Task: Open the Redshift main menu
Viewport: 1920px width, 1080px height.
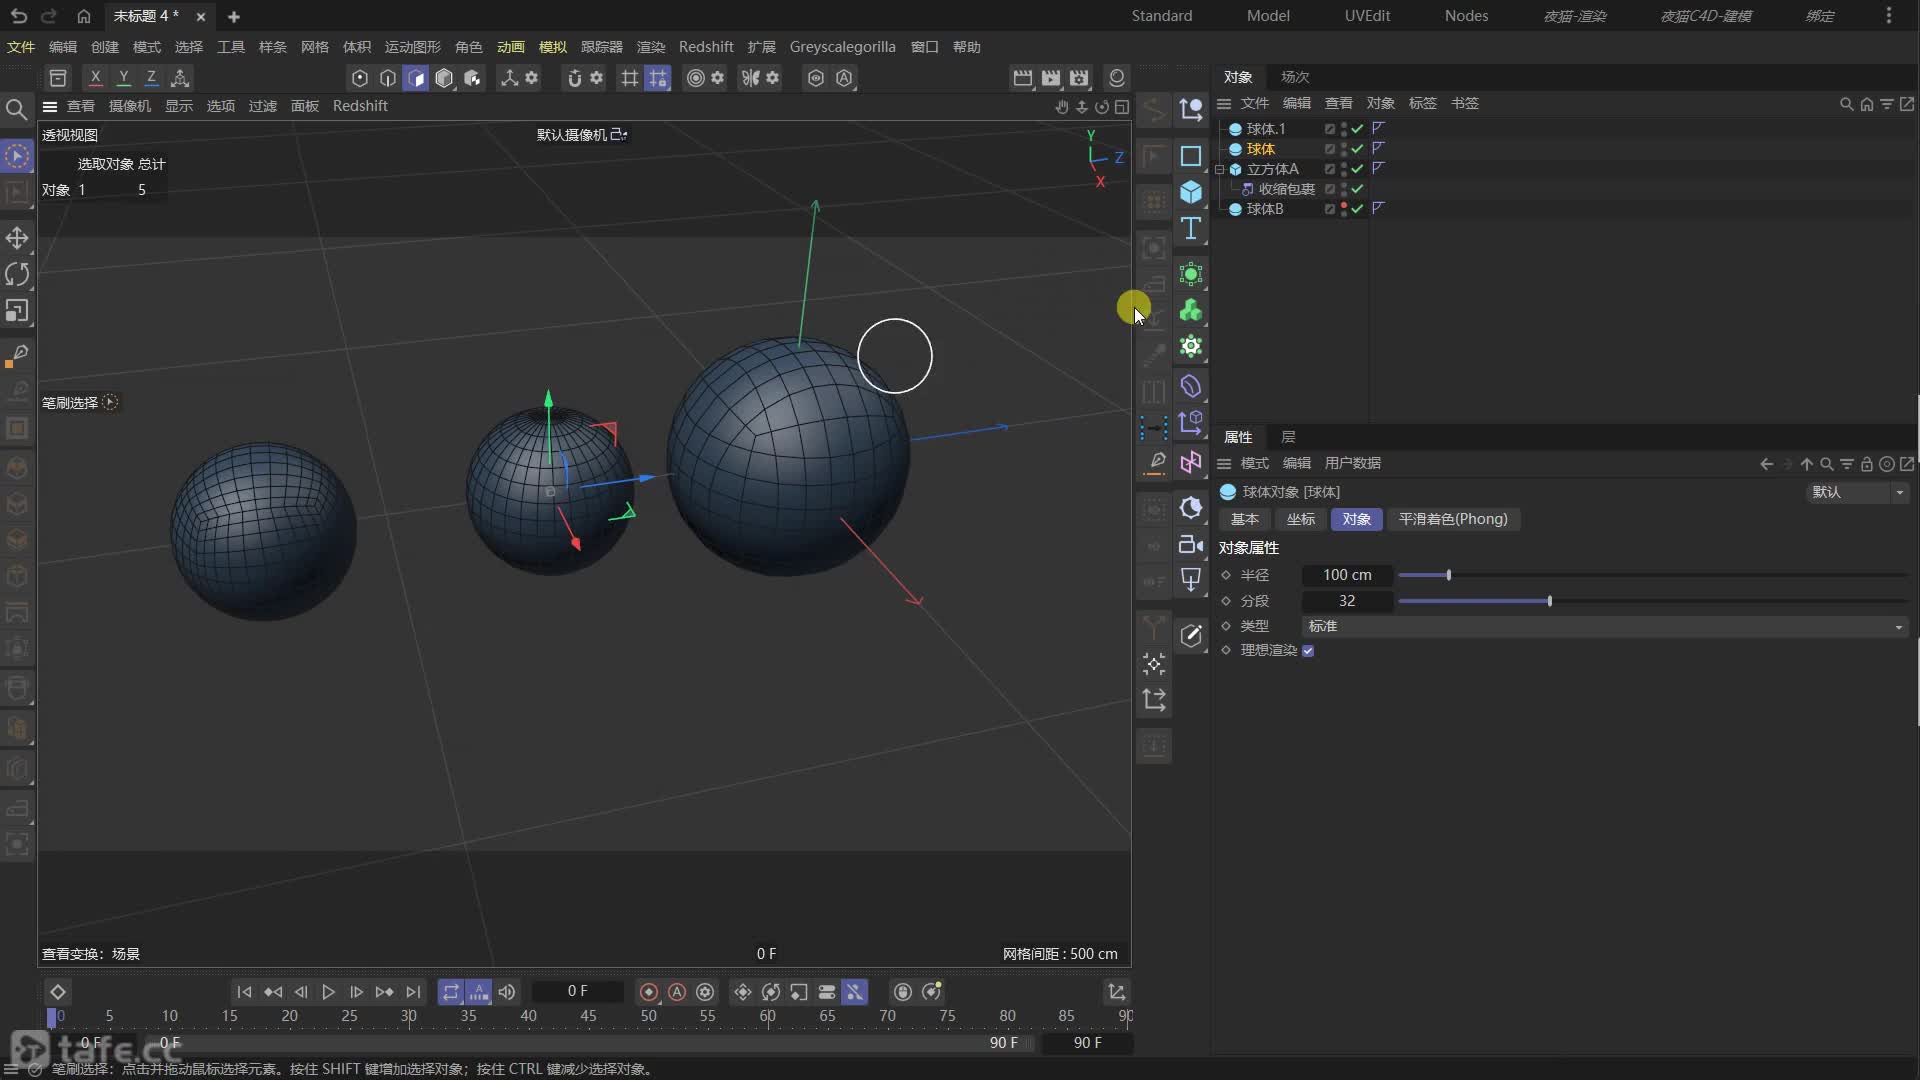Action: (x=706, y=47)
